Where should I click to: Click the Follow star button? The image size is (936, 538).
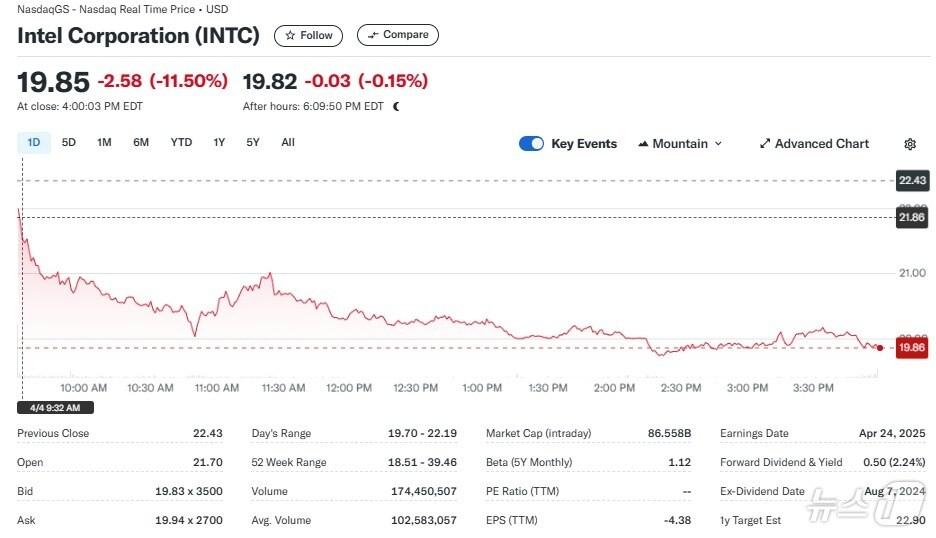[308, 35]
